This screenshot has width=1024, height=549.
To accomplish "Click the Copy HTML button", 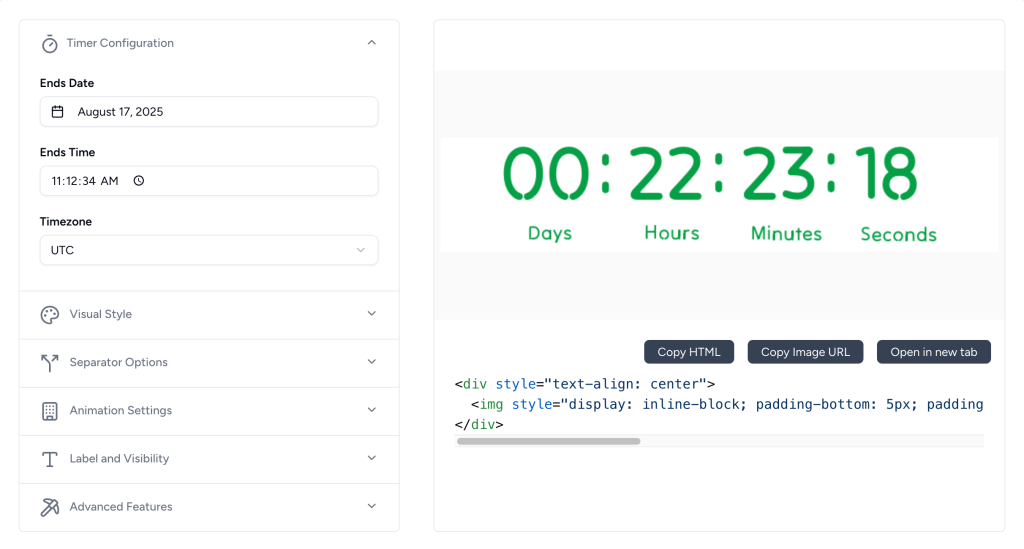I will click(x=689, y=352).
